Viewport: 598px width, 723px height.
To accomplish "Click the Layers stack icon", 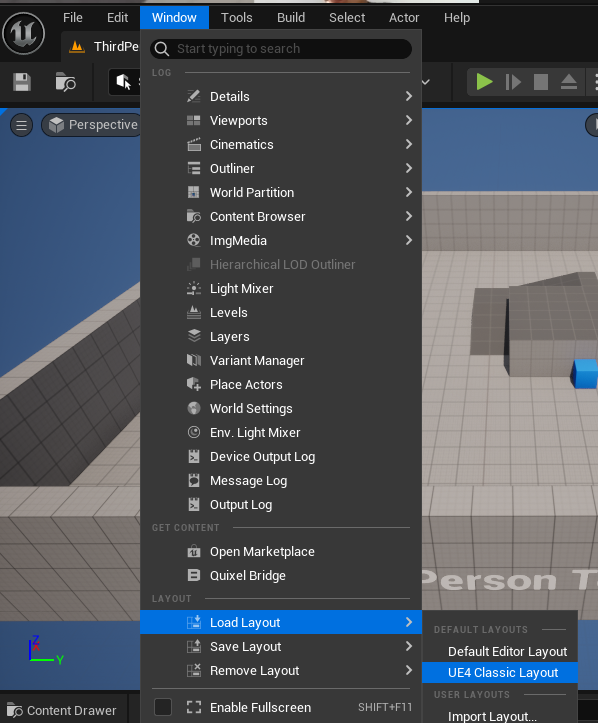I will click(194, 336).
